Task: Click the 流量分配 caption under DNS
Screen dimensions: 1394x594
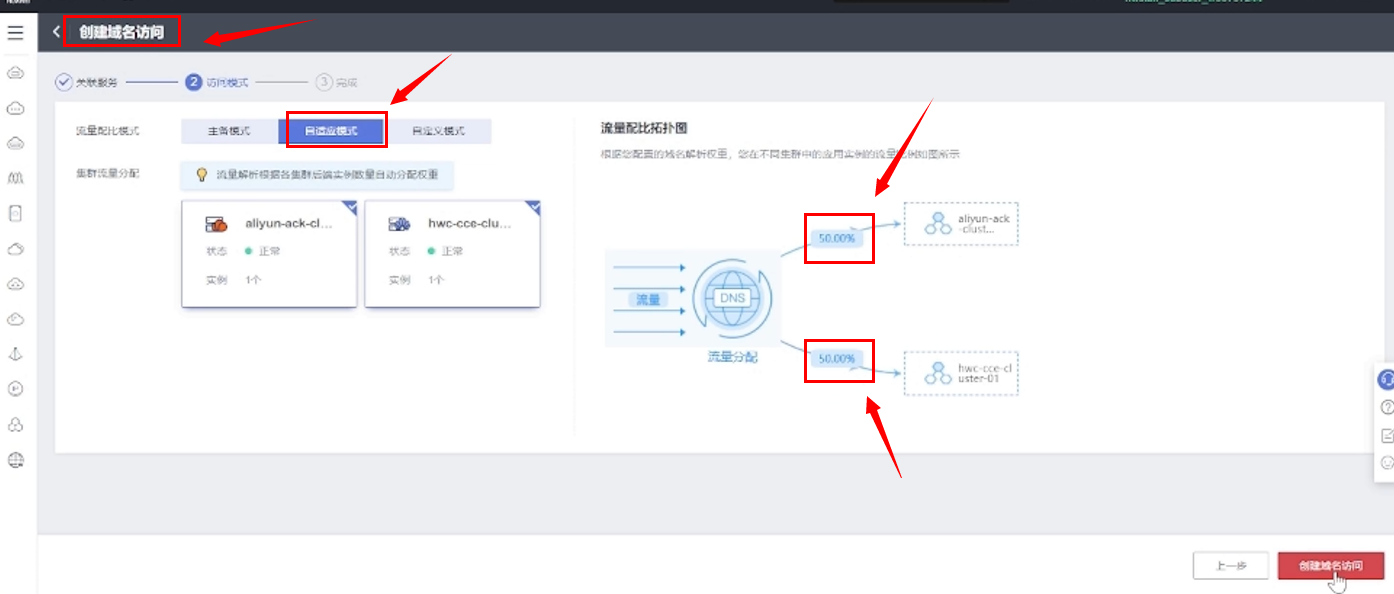Action: click(x=732, y=356)
